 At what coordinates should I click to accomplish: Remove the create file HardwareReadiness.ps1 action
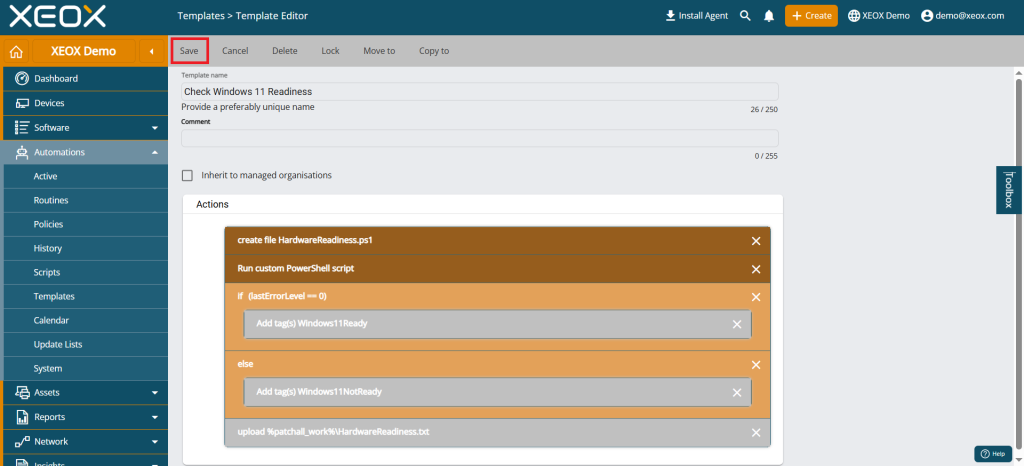pyautogui.click(x=756, y=241)
